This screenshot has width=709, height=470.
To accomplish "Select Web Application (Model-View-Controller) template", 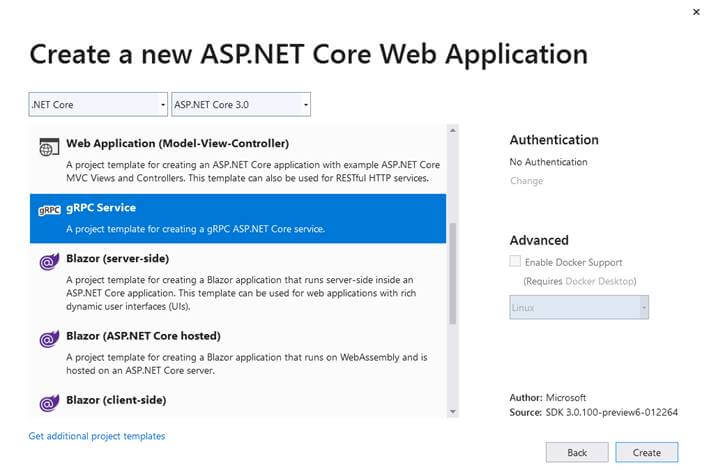I will [x=177, y=143].
